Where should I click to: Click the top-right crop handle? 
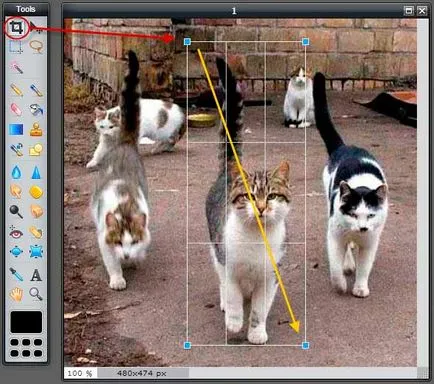pos(305,42)
